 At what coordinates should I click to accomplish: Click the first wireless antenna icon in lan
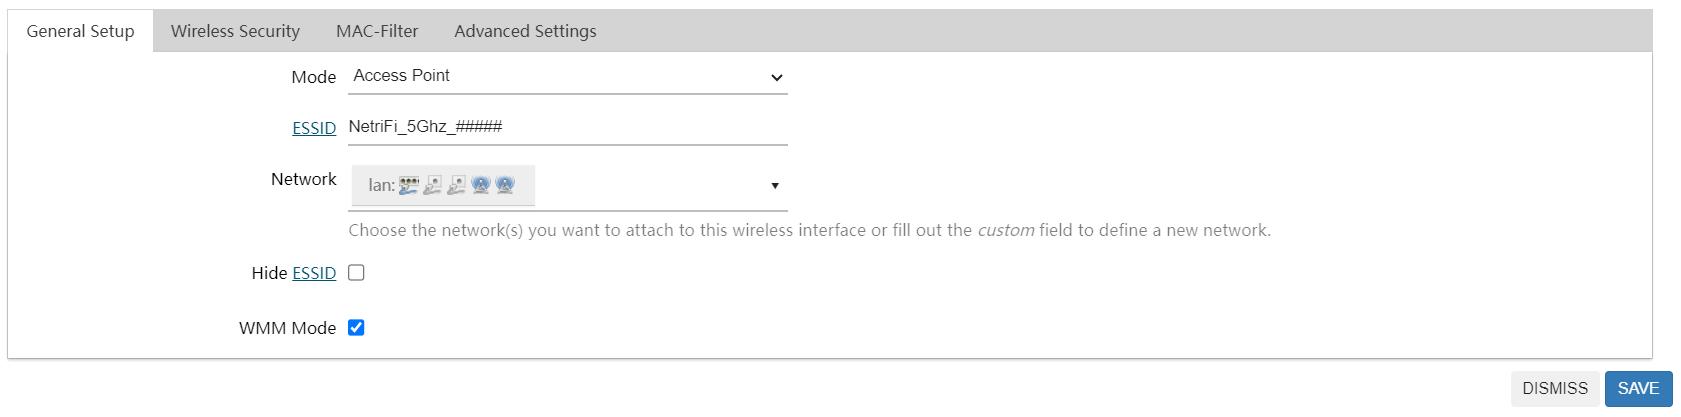click(x=480, y=185)
